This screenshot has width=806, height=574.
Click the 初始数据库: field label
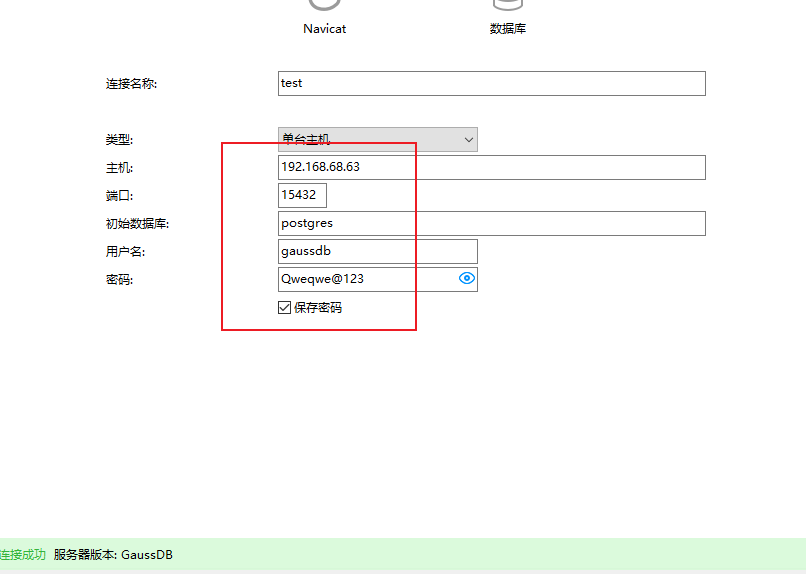[137, 224]
